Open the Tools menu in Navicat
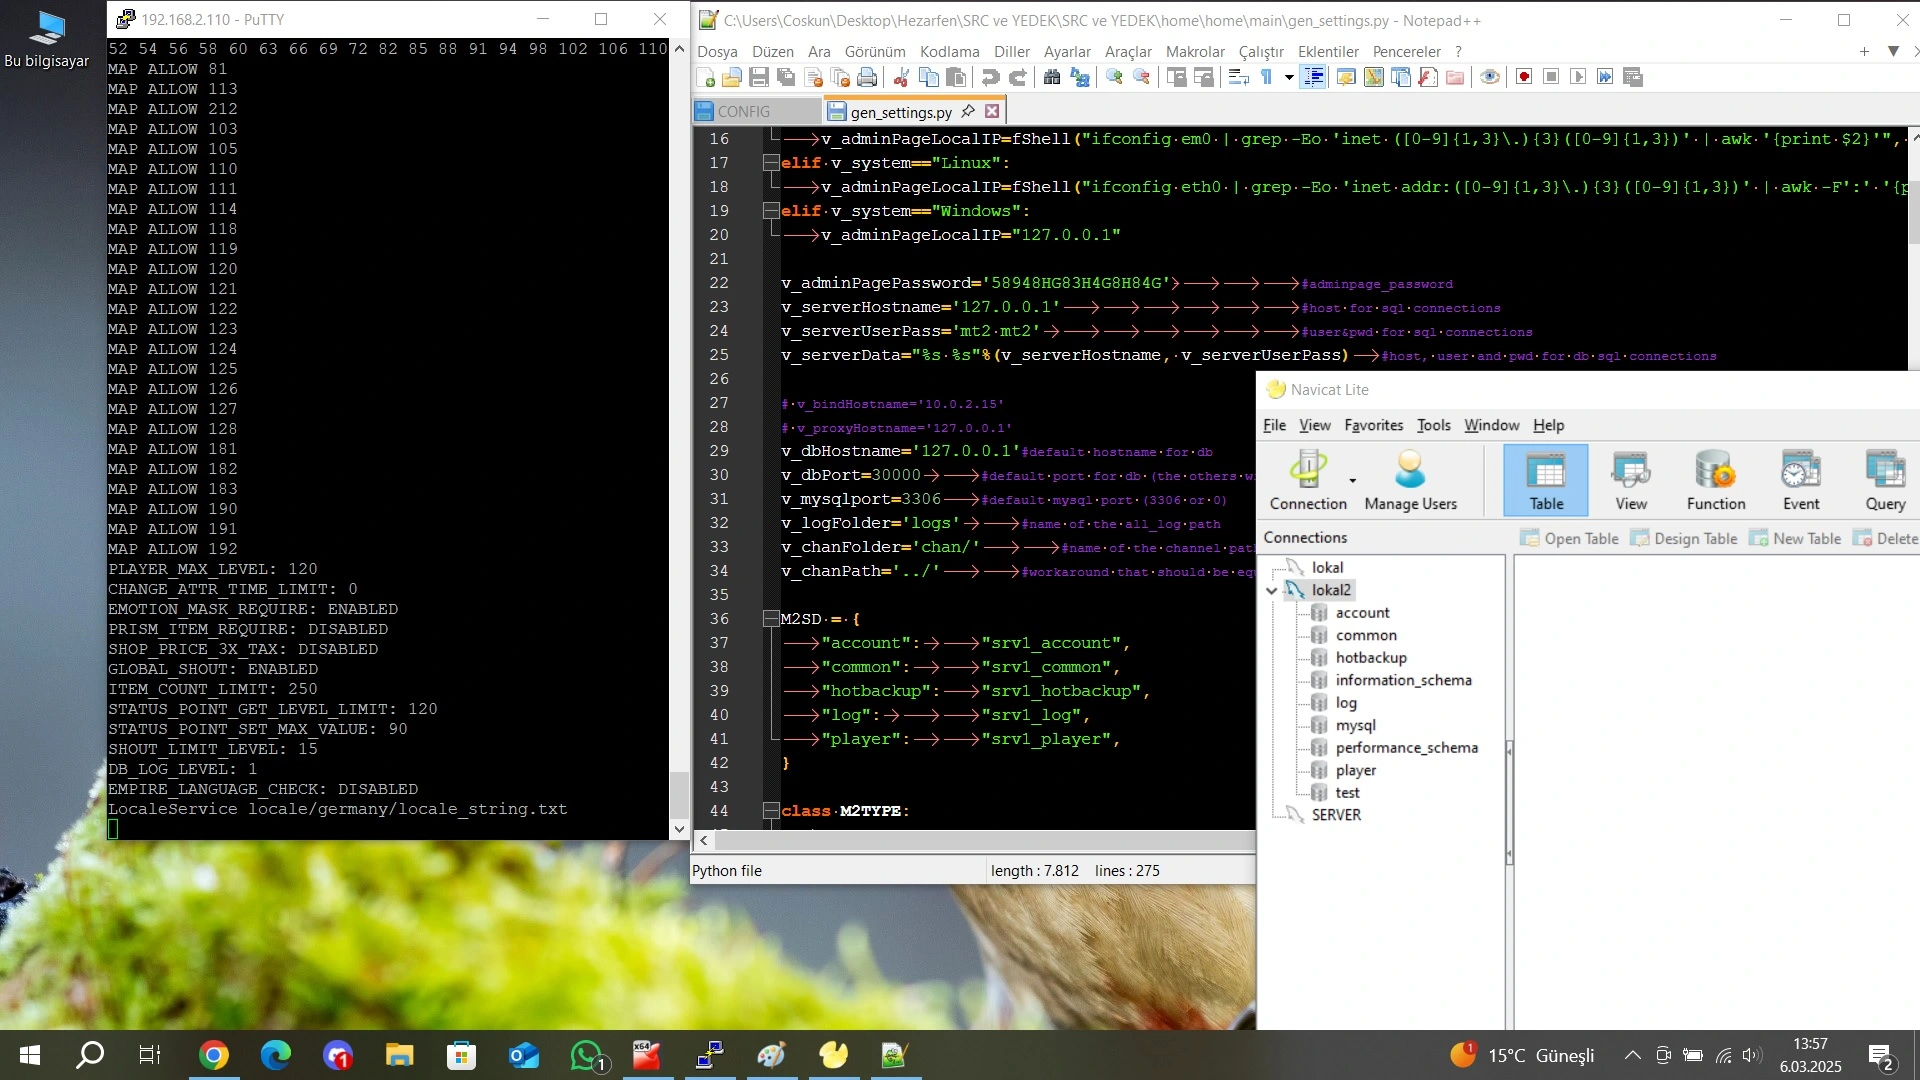 1433,425
